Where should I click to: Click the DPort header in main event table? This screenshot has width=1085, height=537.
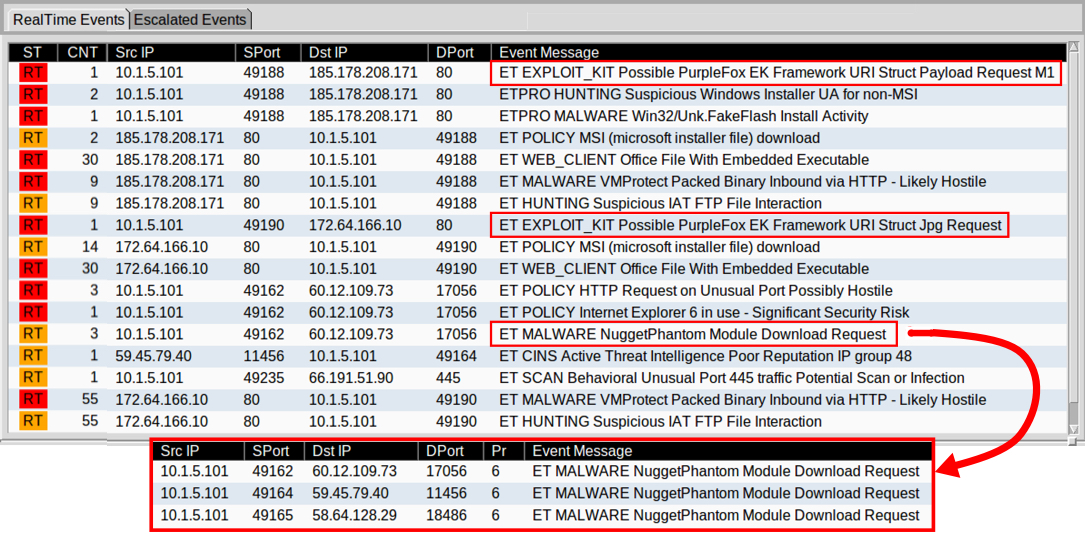pos(459,52)
